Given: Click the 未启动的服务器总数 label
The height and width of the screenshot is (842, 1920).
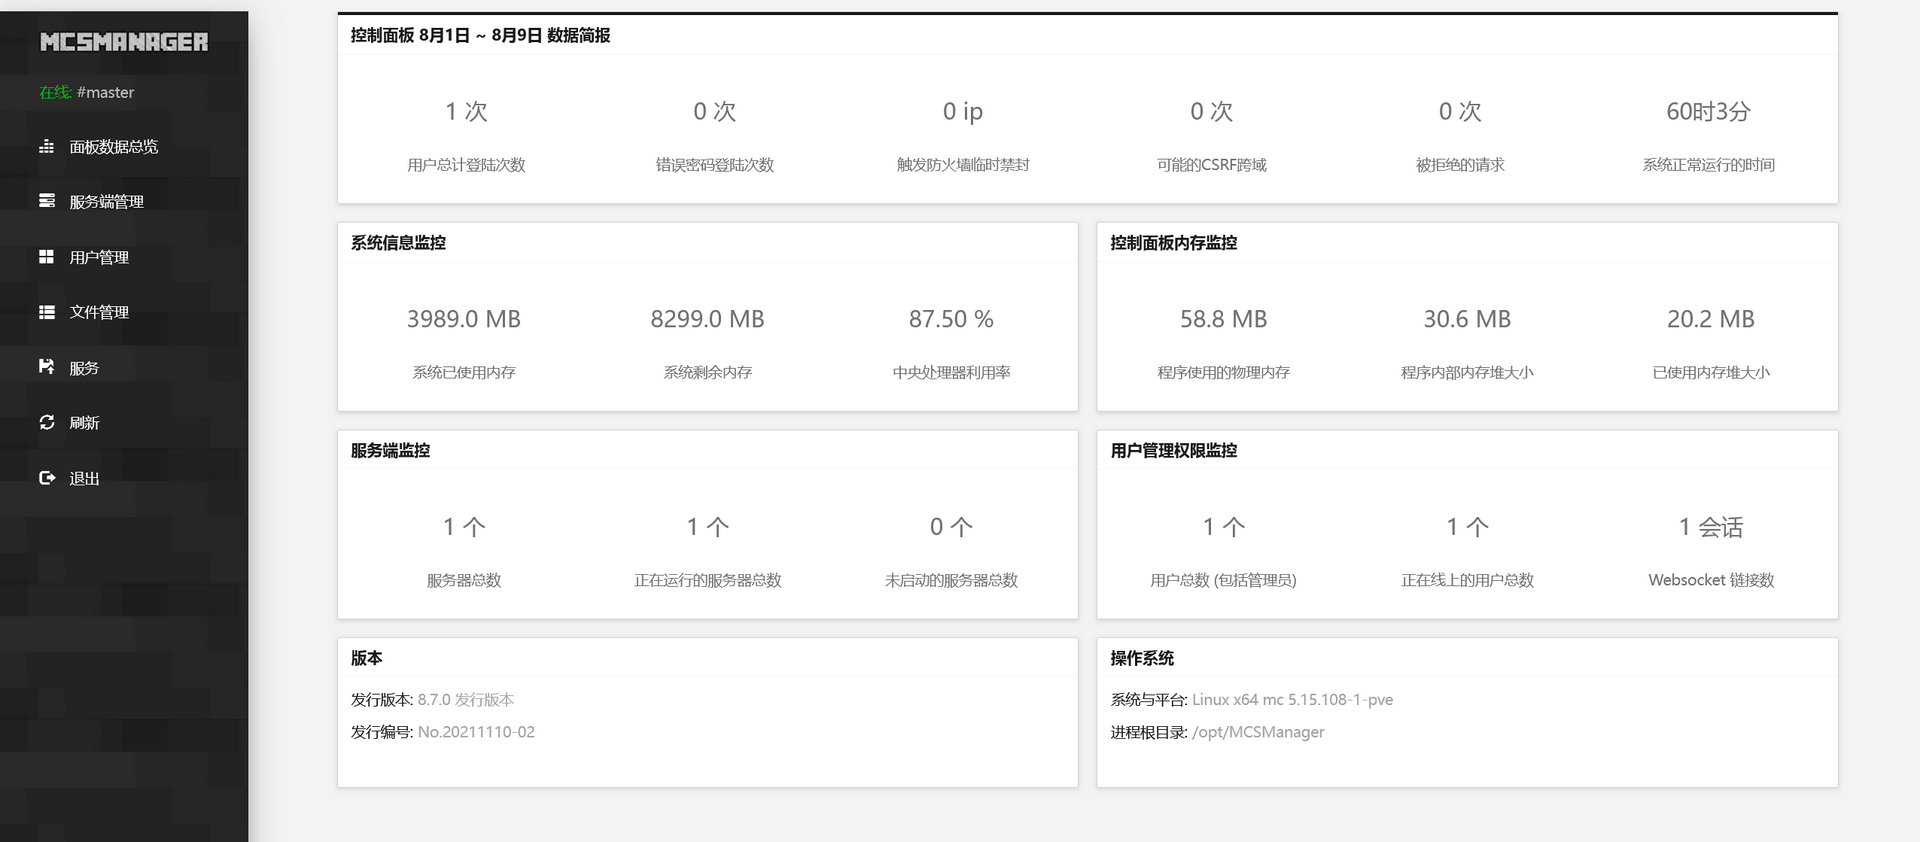Looking at the screenshot, I should click(x=951, y=581).
